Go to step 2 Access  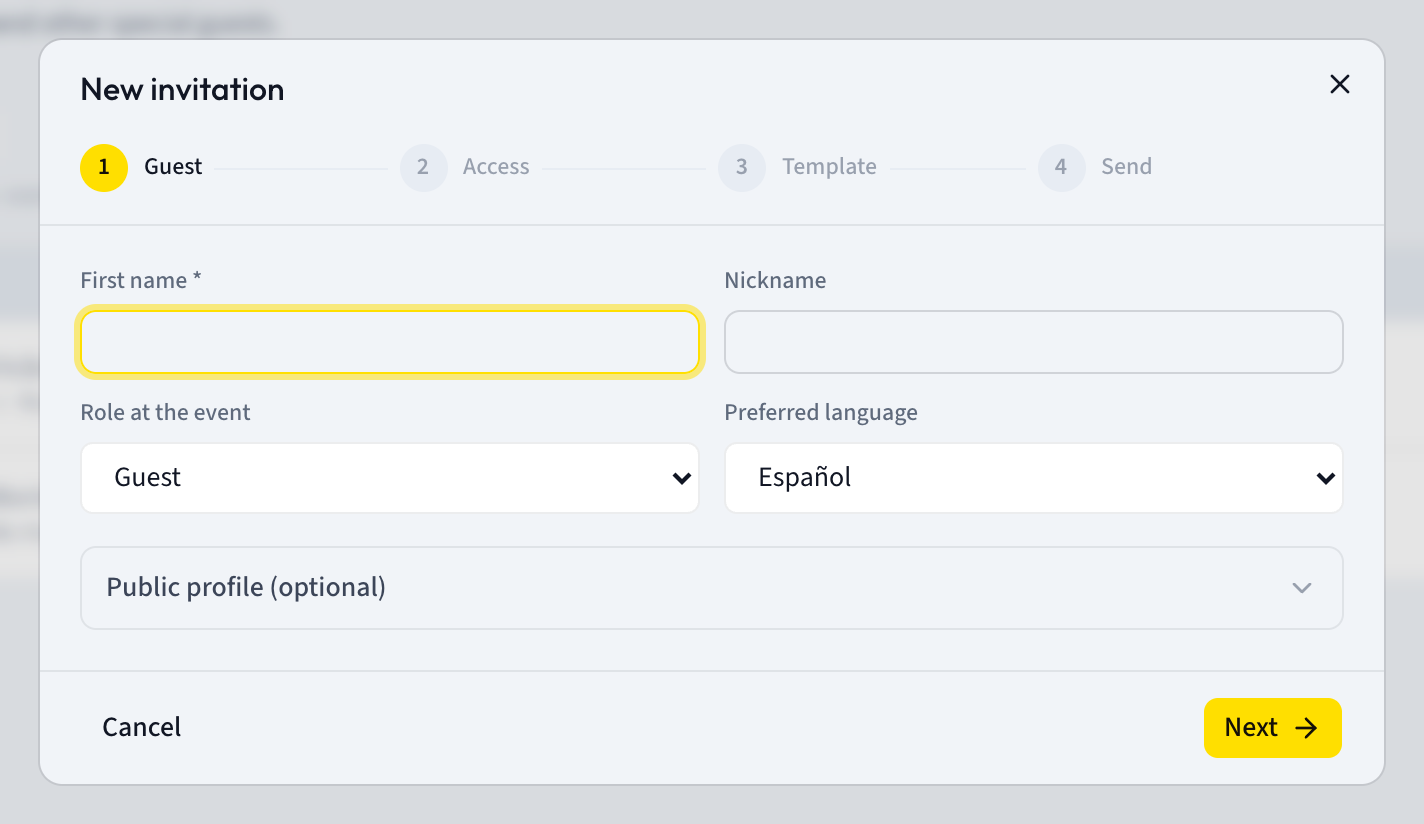(465, 167)
